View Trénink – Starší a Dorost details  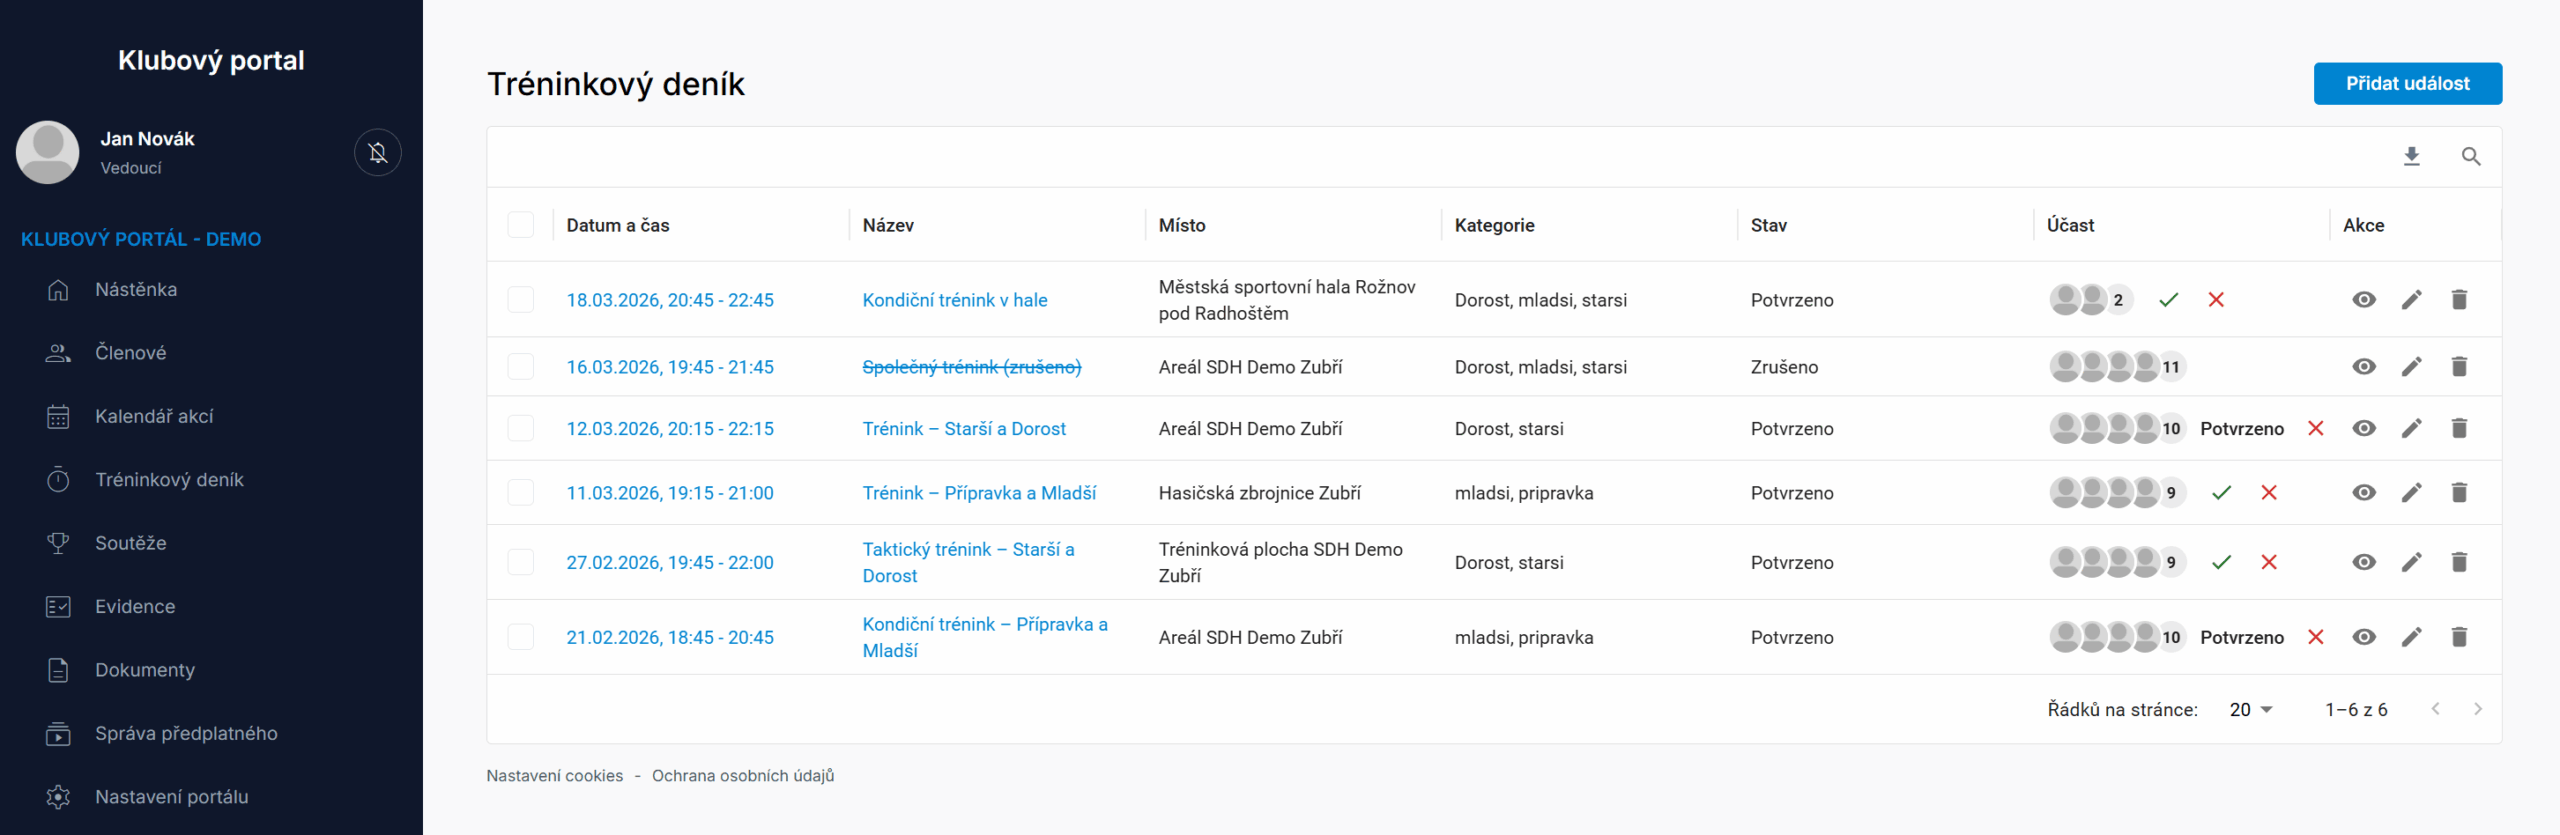(x=2363, y=428)
